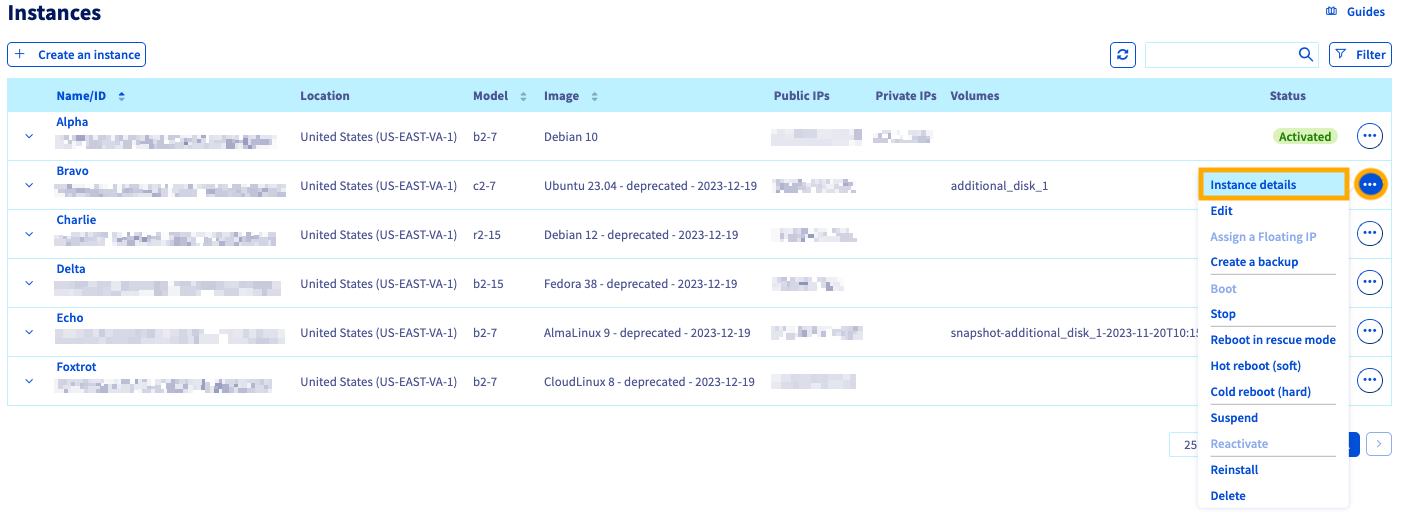The image size is (1405, 527).
Task: Click the Private IPs column header
Action: point(906,96)
